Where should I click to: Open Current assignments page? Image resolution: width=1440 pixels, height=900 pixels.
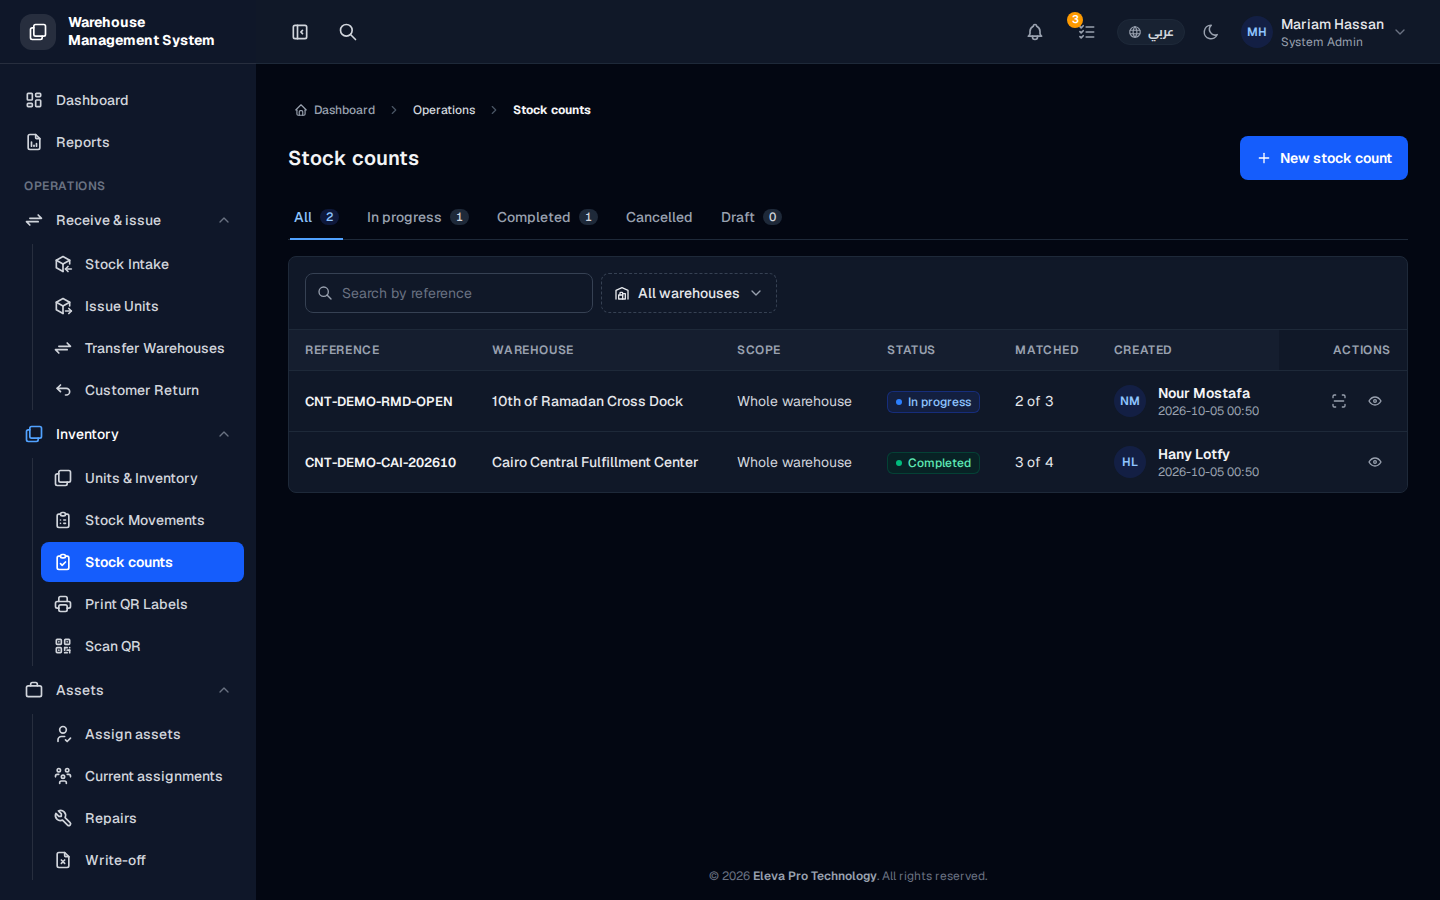pyautogui.click(x=142, y=776)
